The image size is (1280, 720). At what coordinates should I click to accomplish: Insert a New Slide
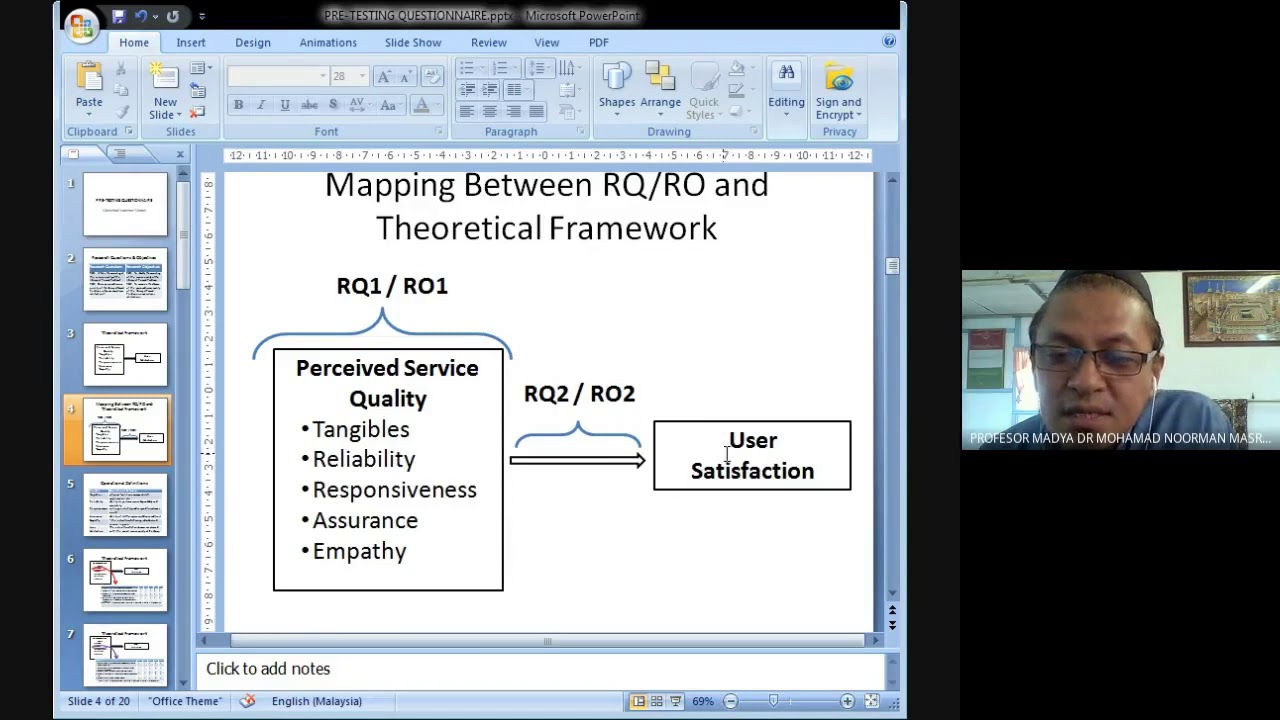(x=165, y=90)
